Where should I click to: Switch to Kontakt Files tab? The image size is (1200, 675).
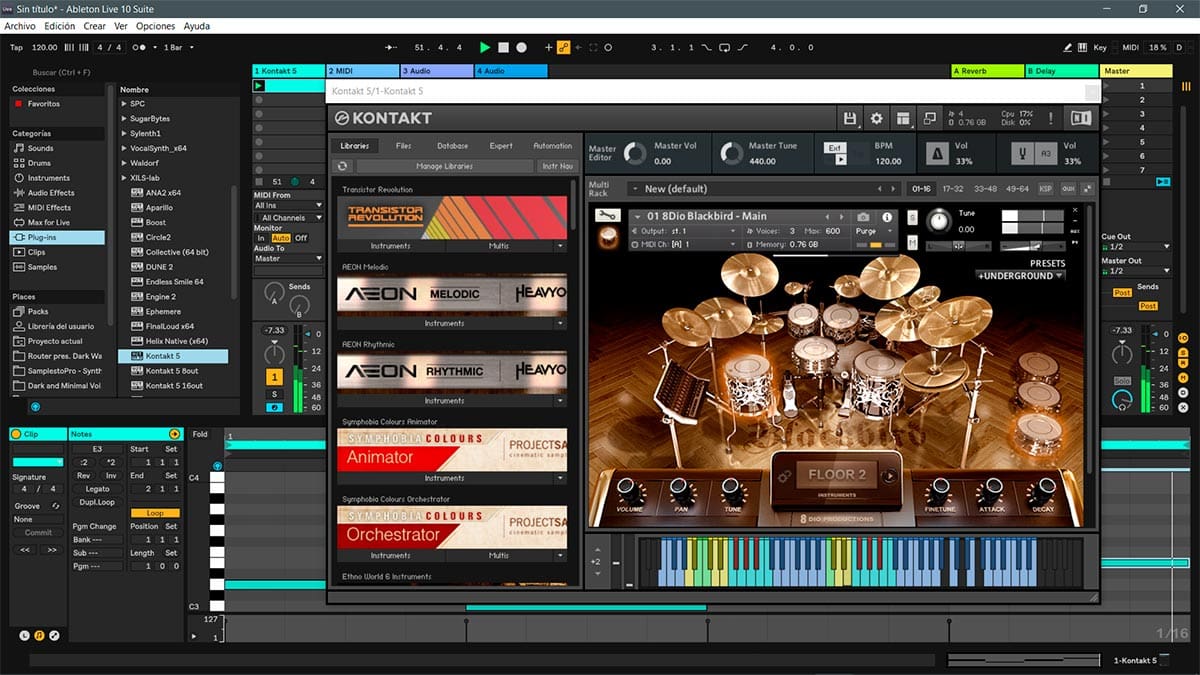click(403, 146)
